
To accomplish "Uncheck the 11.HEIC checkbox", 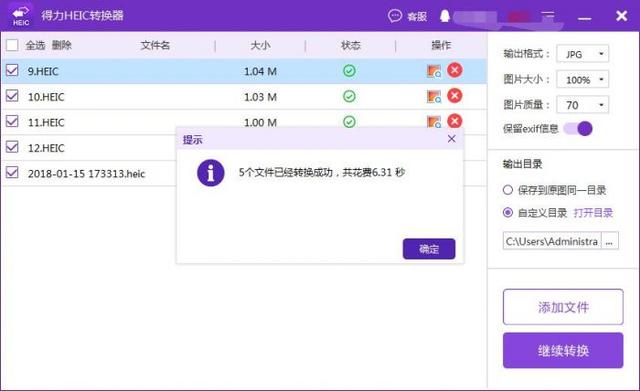I will click(12, 121).
